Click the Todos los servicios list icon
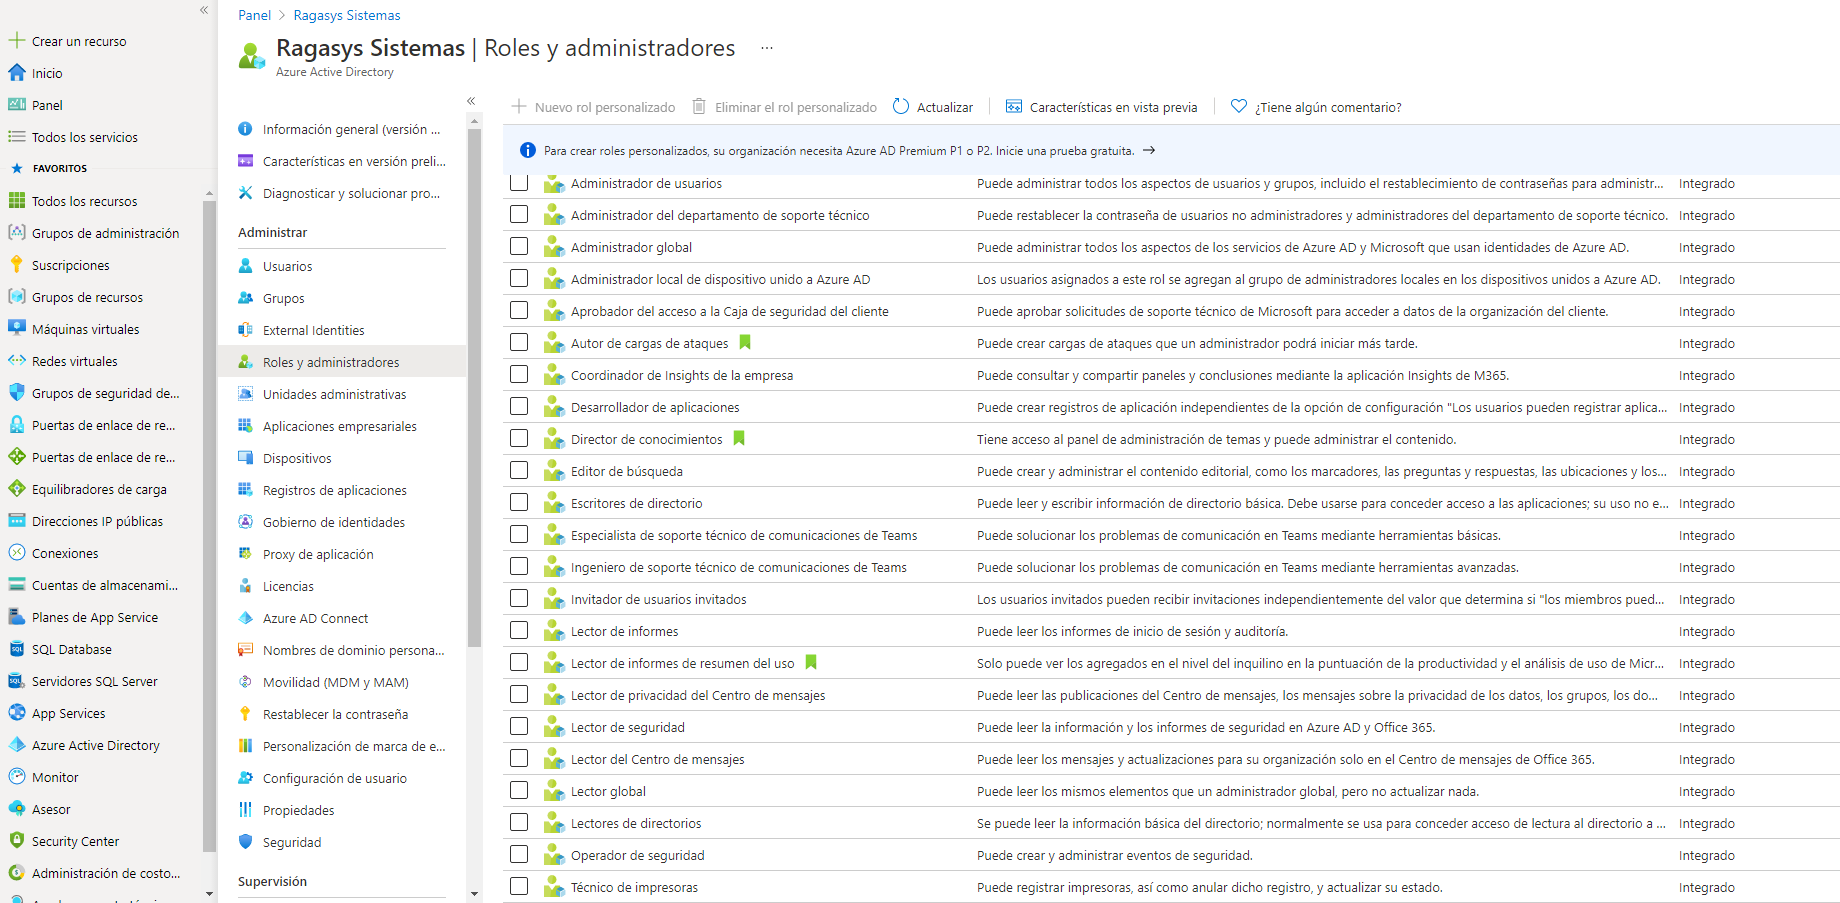The width and height of the screenshot is (1840, 903). [16, 137]
